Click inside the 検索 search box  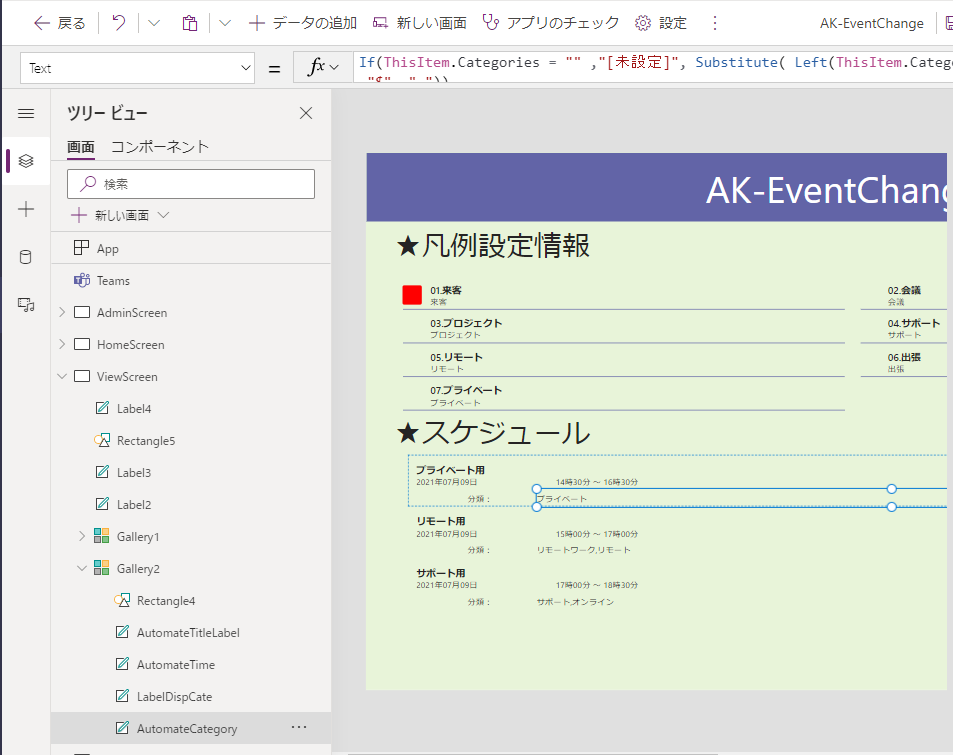(190, 184)
